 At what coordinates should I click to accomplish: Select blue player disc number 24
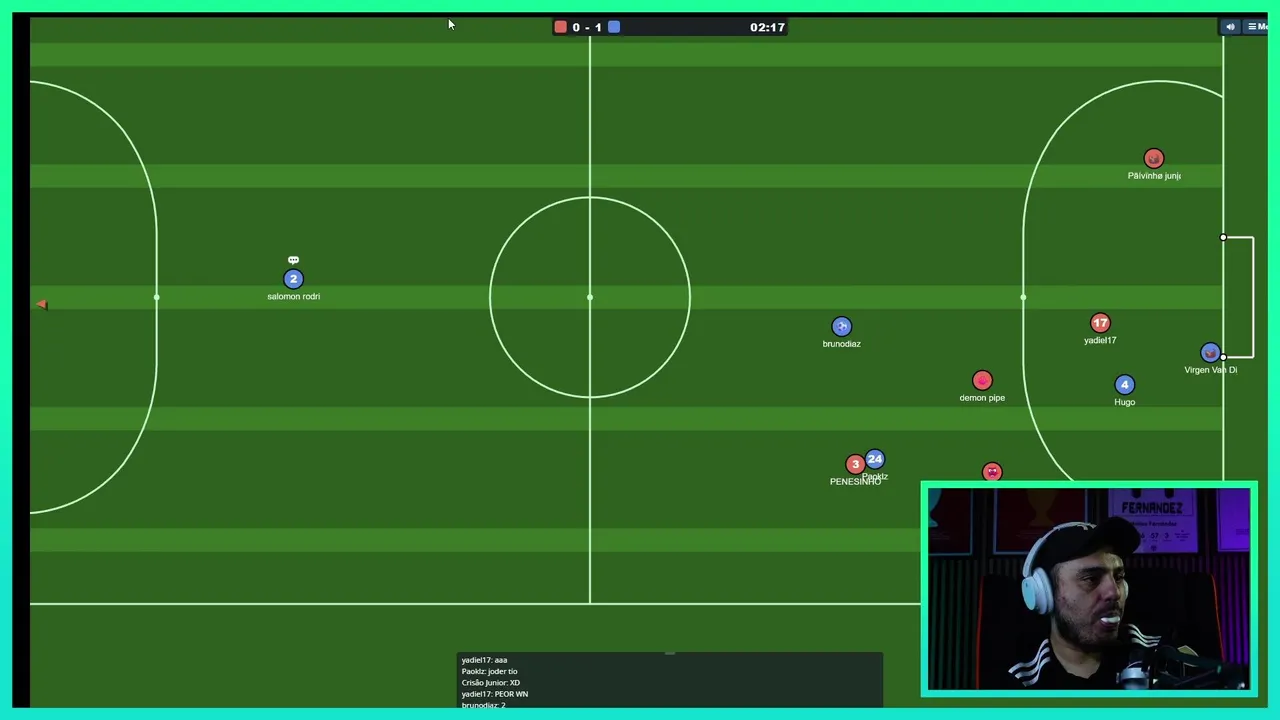[x=875, y=459]
